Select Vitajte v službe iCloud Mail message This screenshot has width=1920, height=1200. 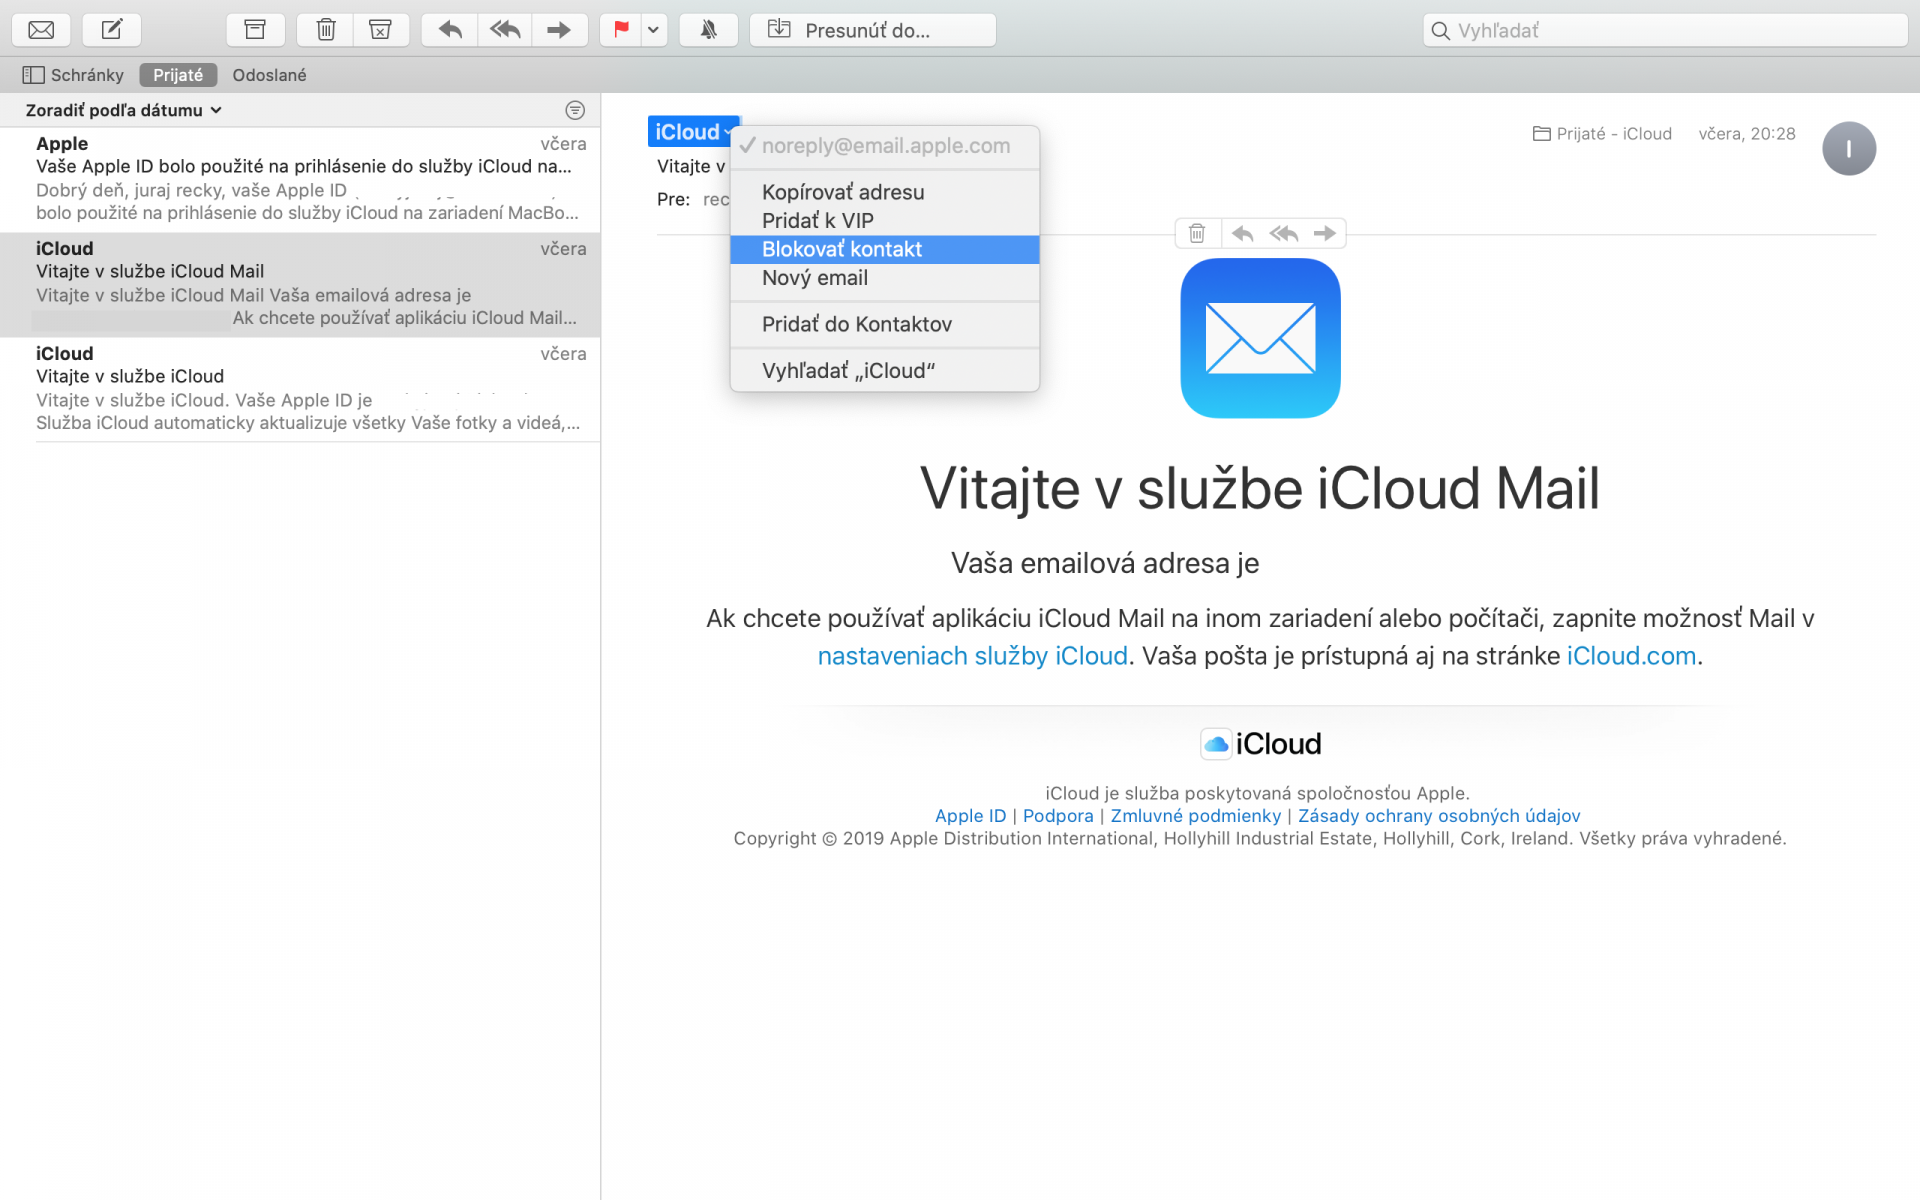click(x=300, y=284)
